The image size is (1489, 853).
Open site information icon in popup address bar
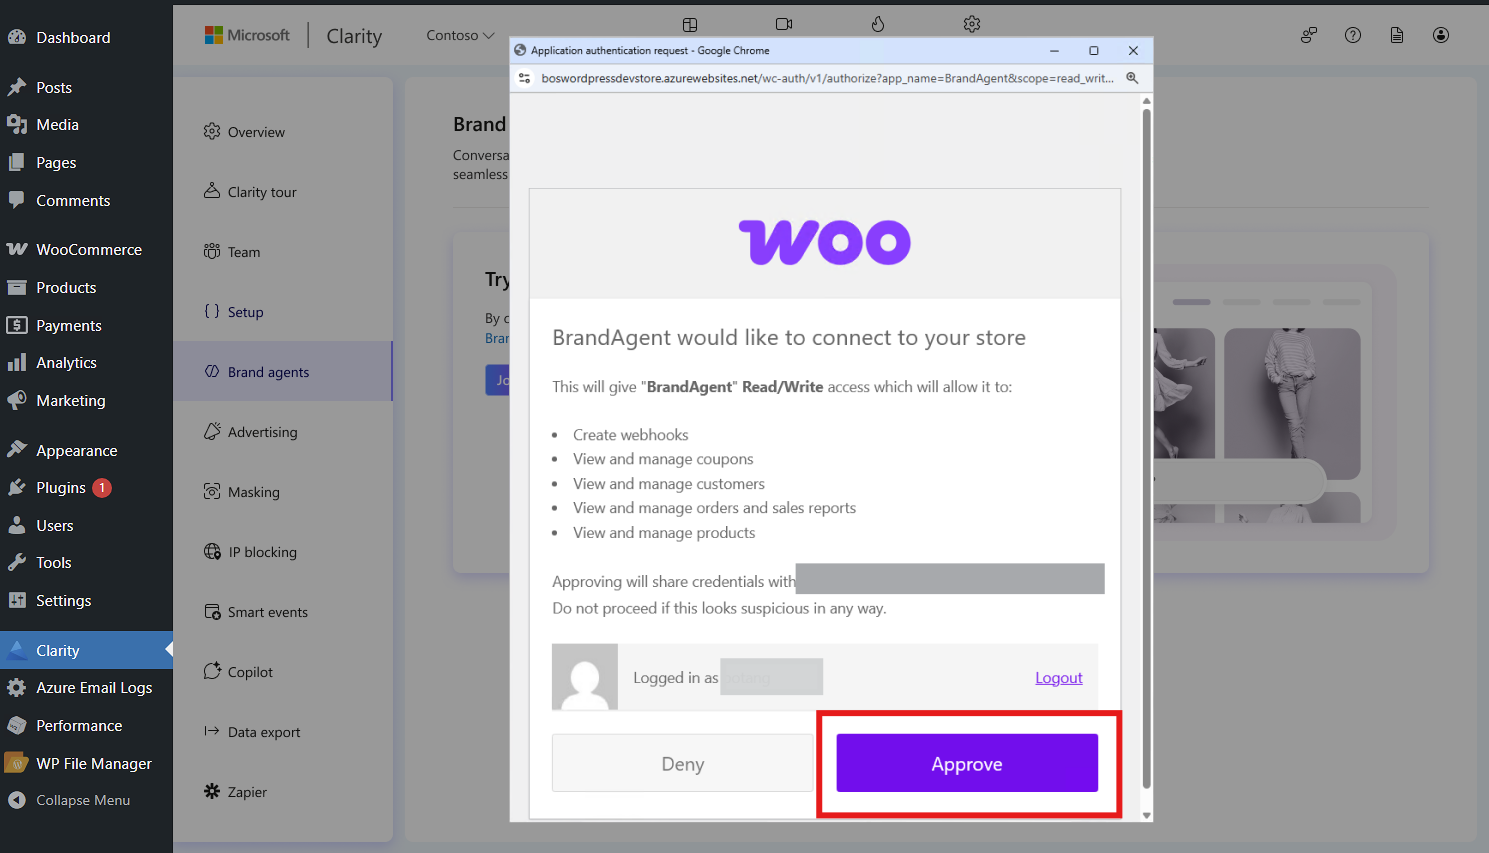tap(524, 78)
